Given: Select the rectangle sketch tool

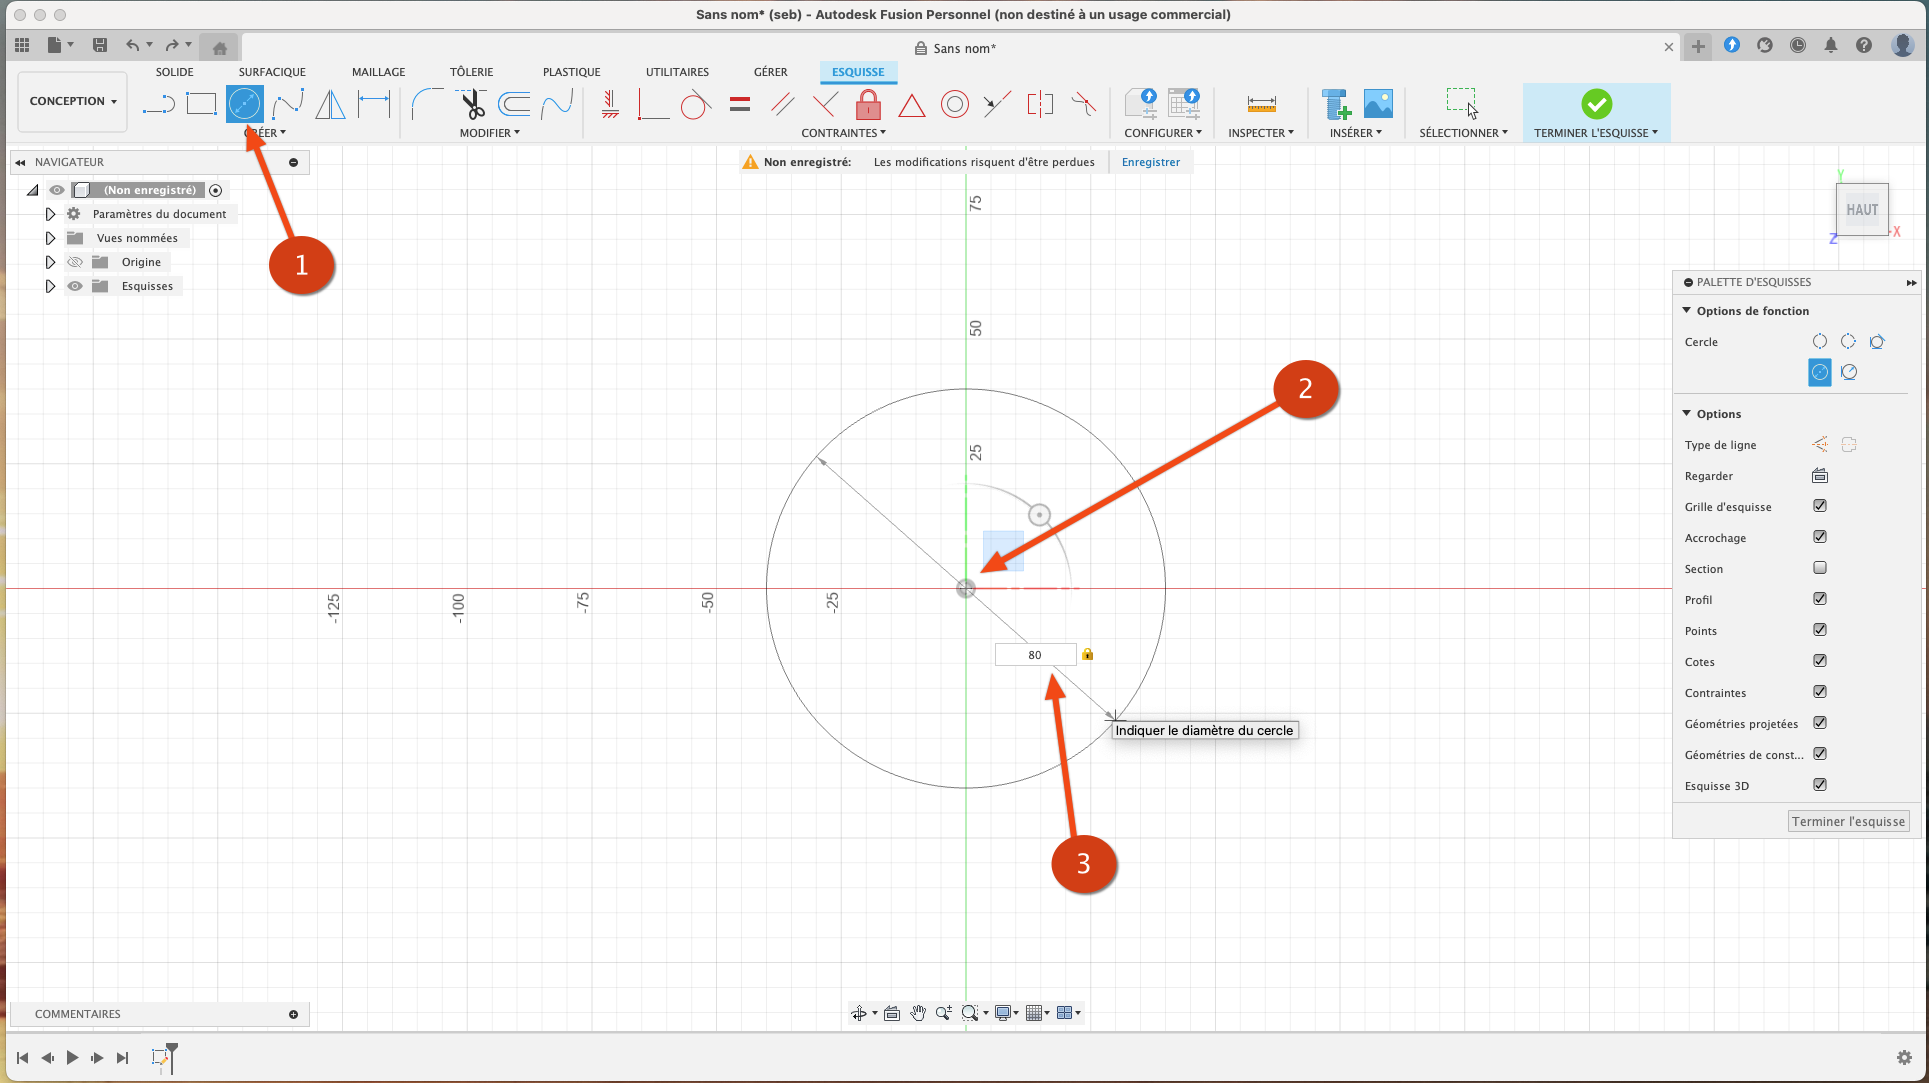Looking at the screenshot, I should pos(201,104).
